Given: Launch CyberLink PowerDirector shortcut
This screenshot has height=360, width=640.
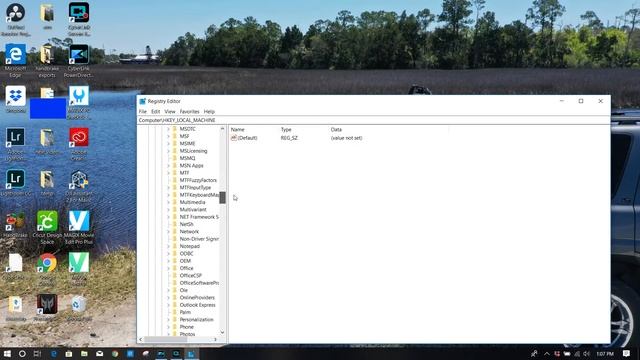Looking at the screenshot, I should point(79,54).
